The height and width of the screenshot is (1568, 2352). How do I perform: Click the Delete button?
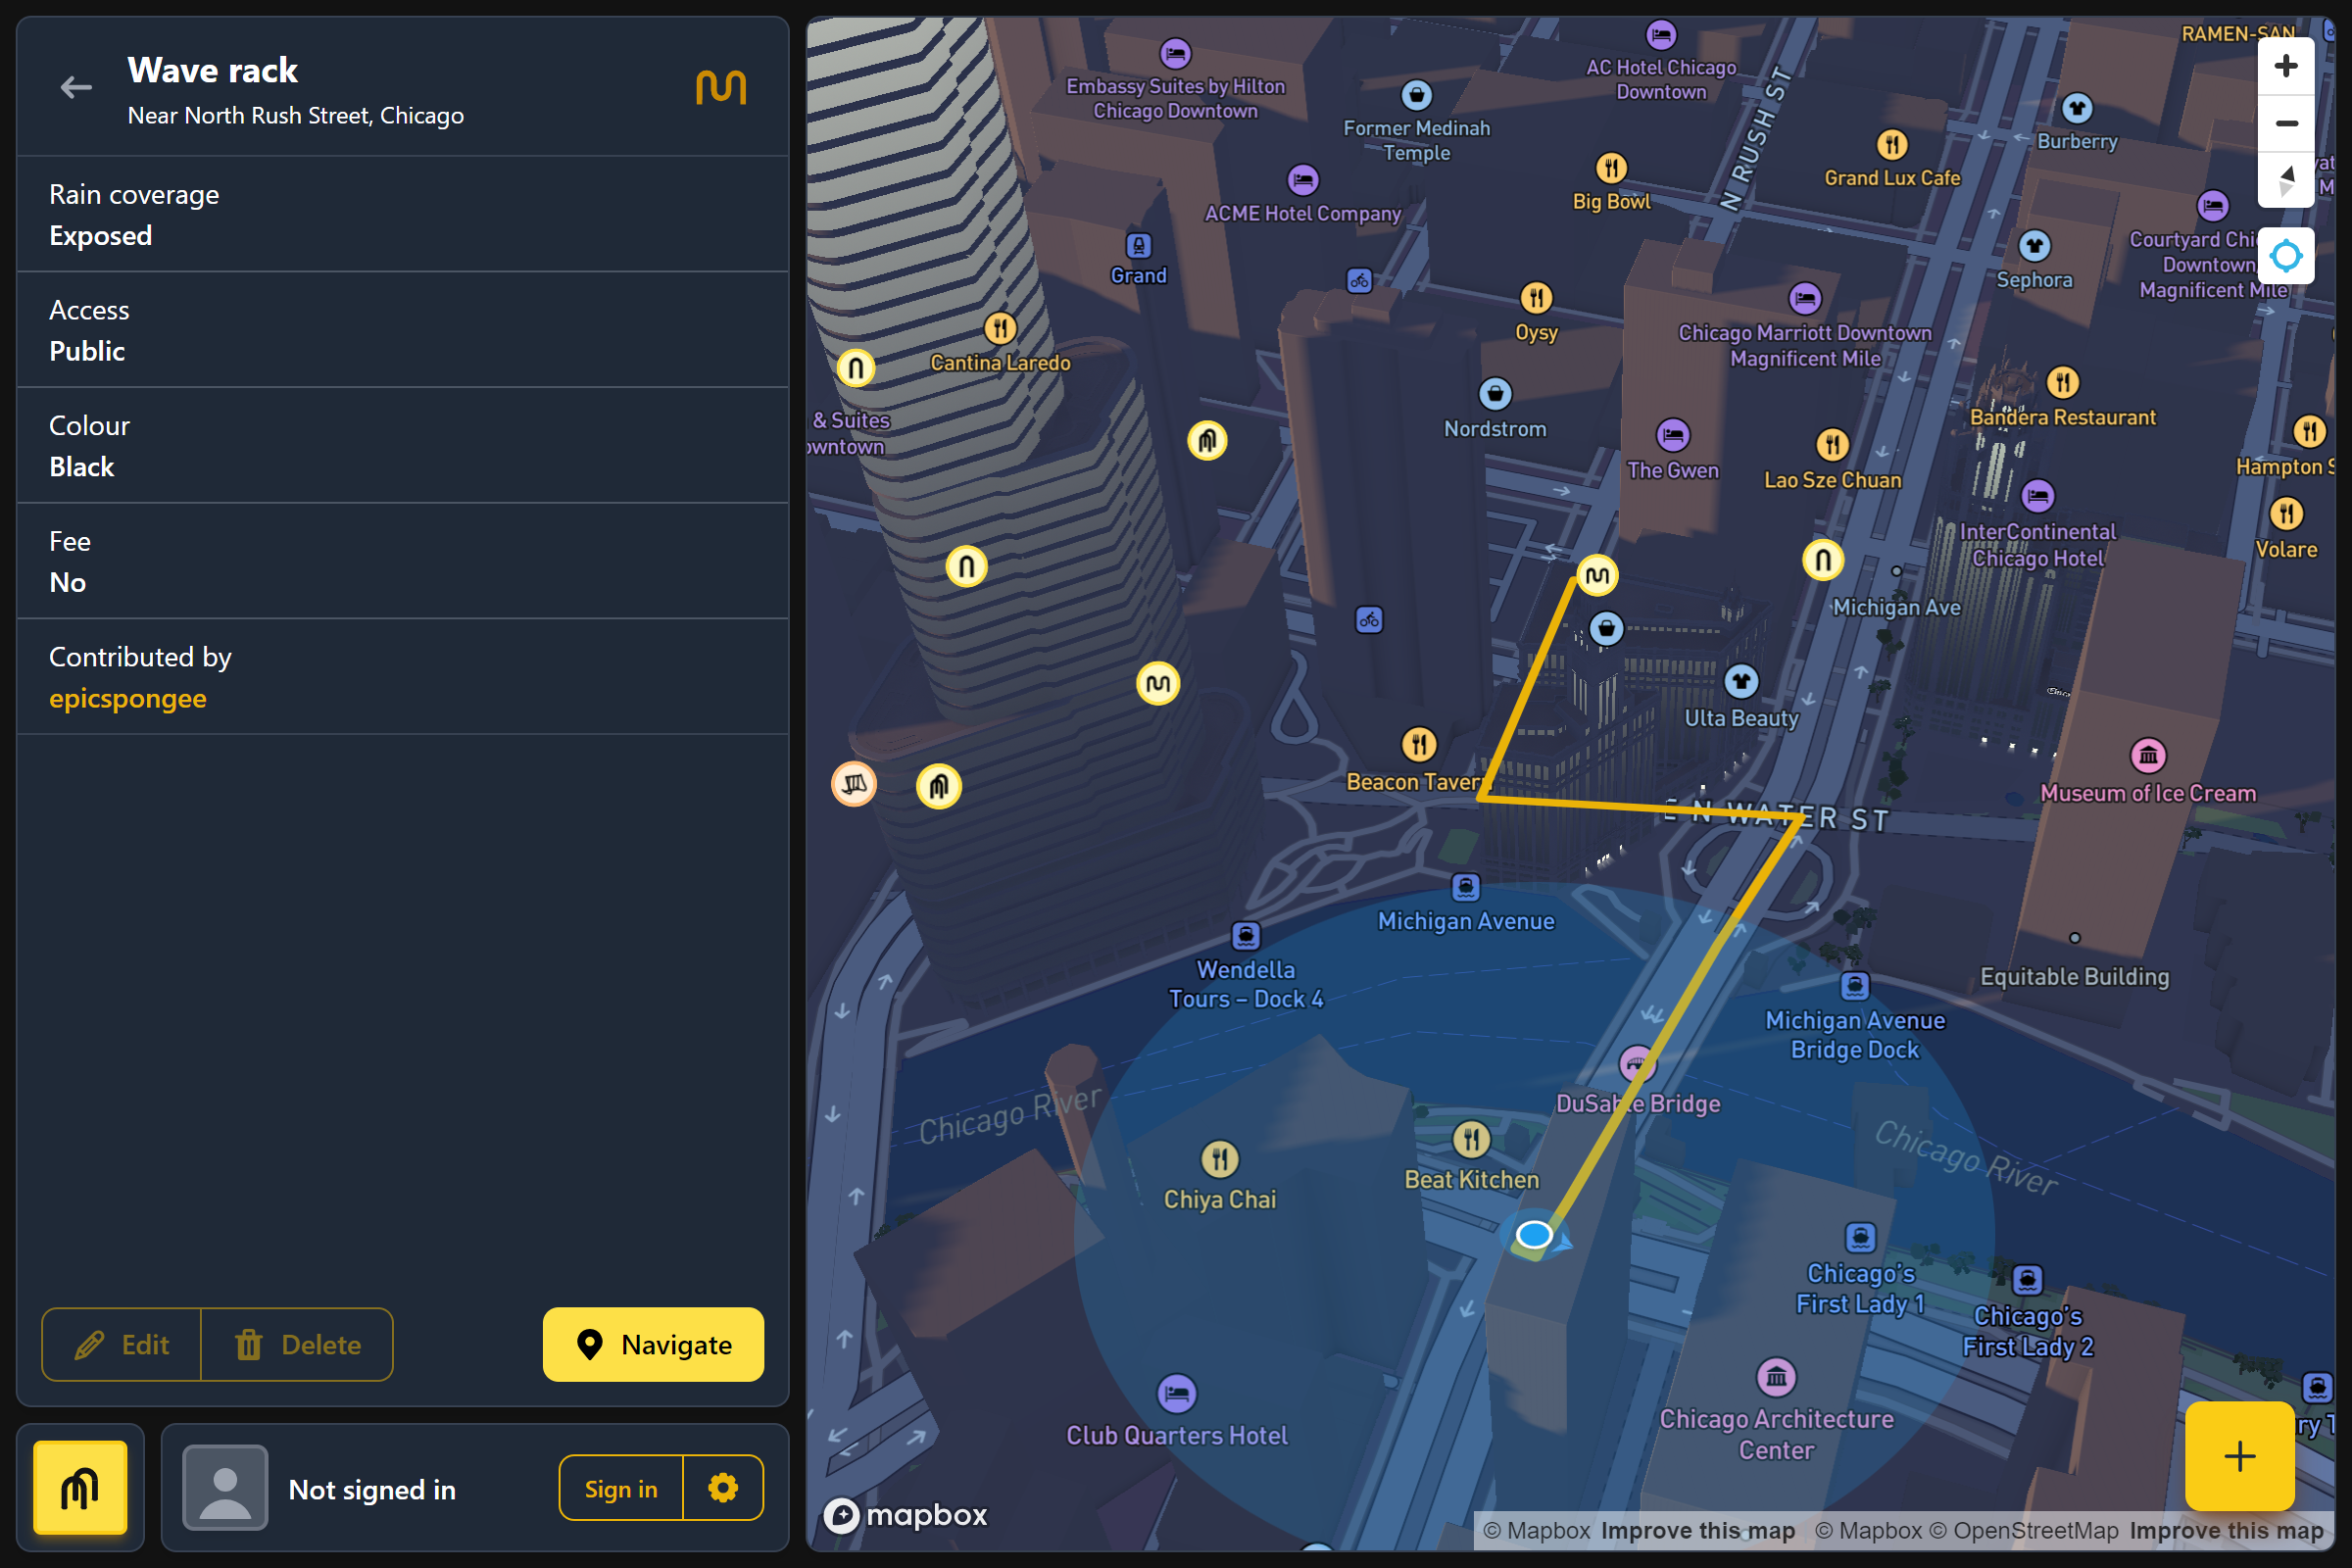[297, 1344]
